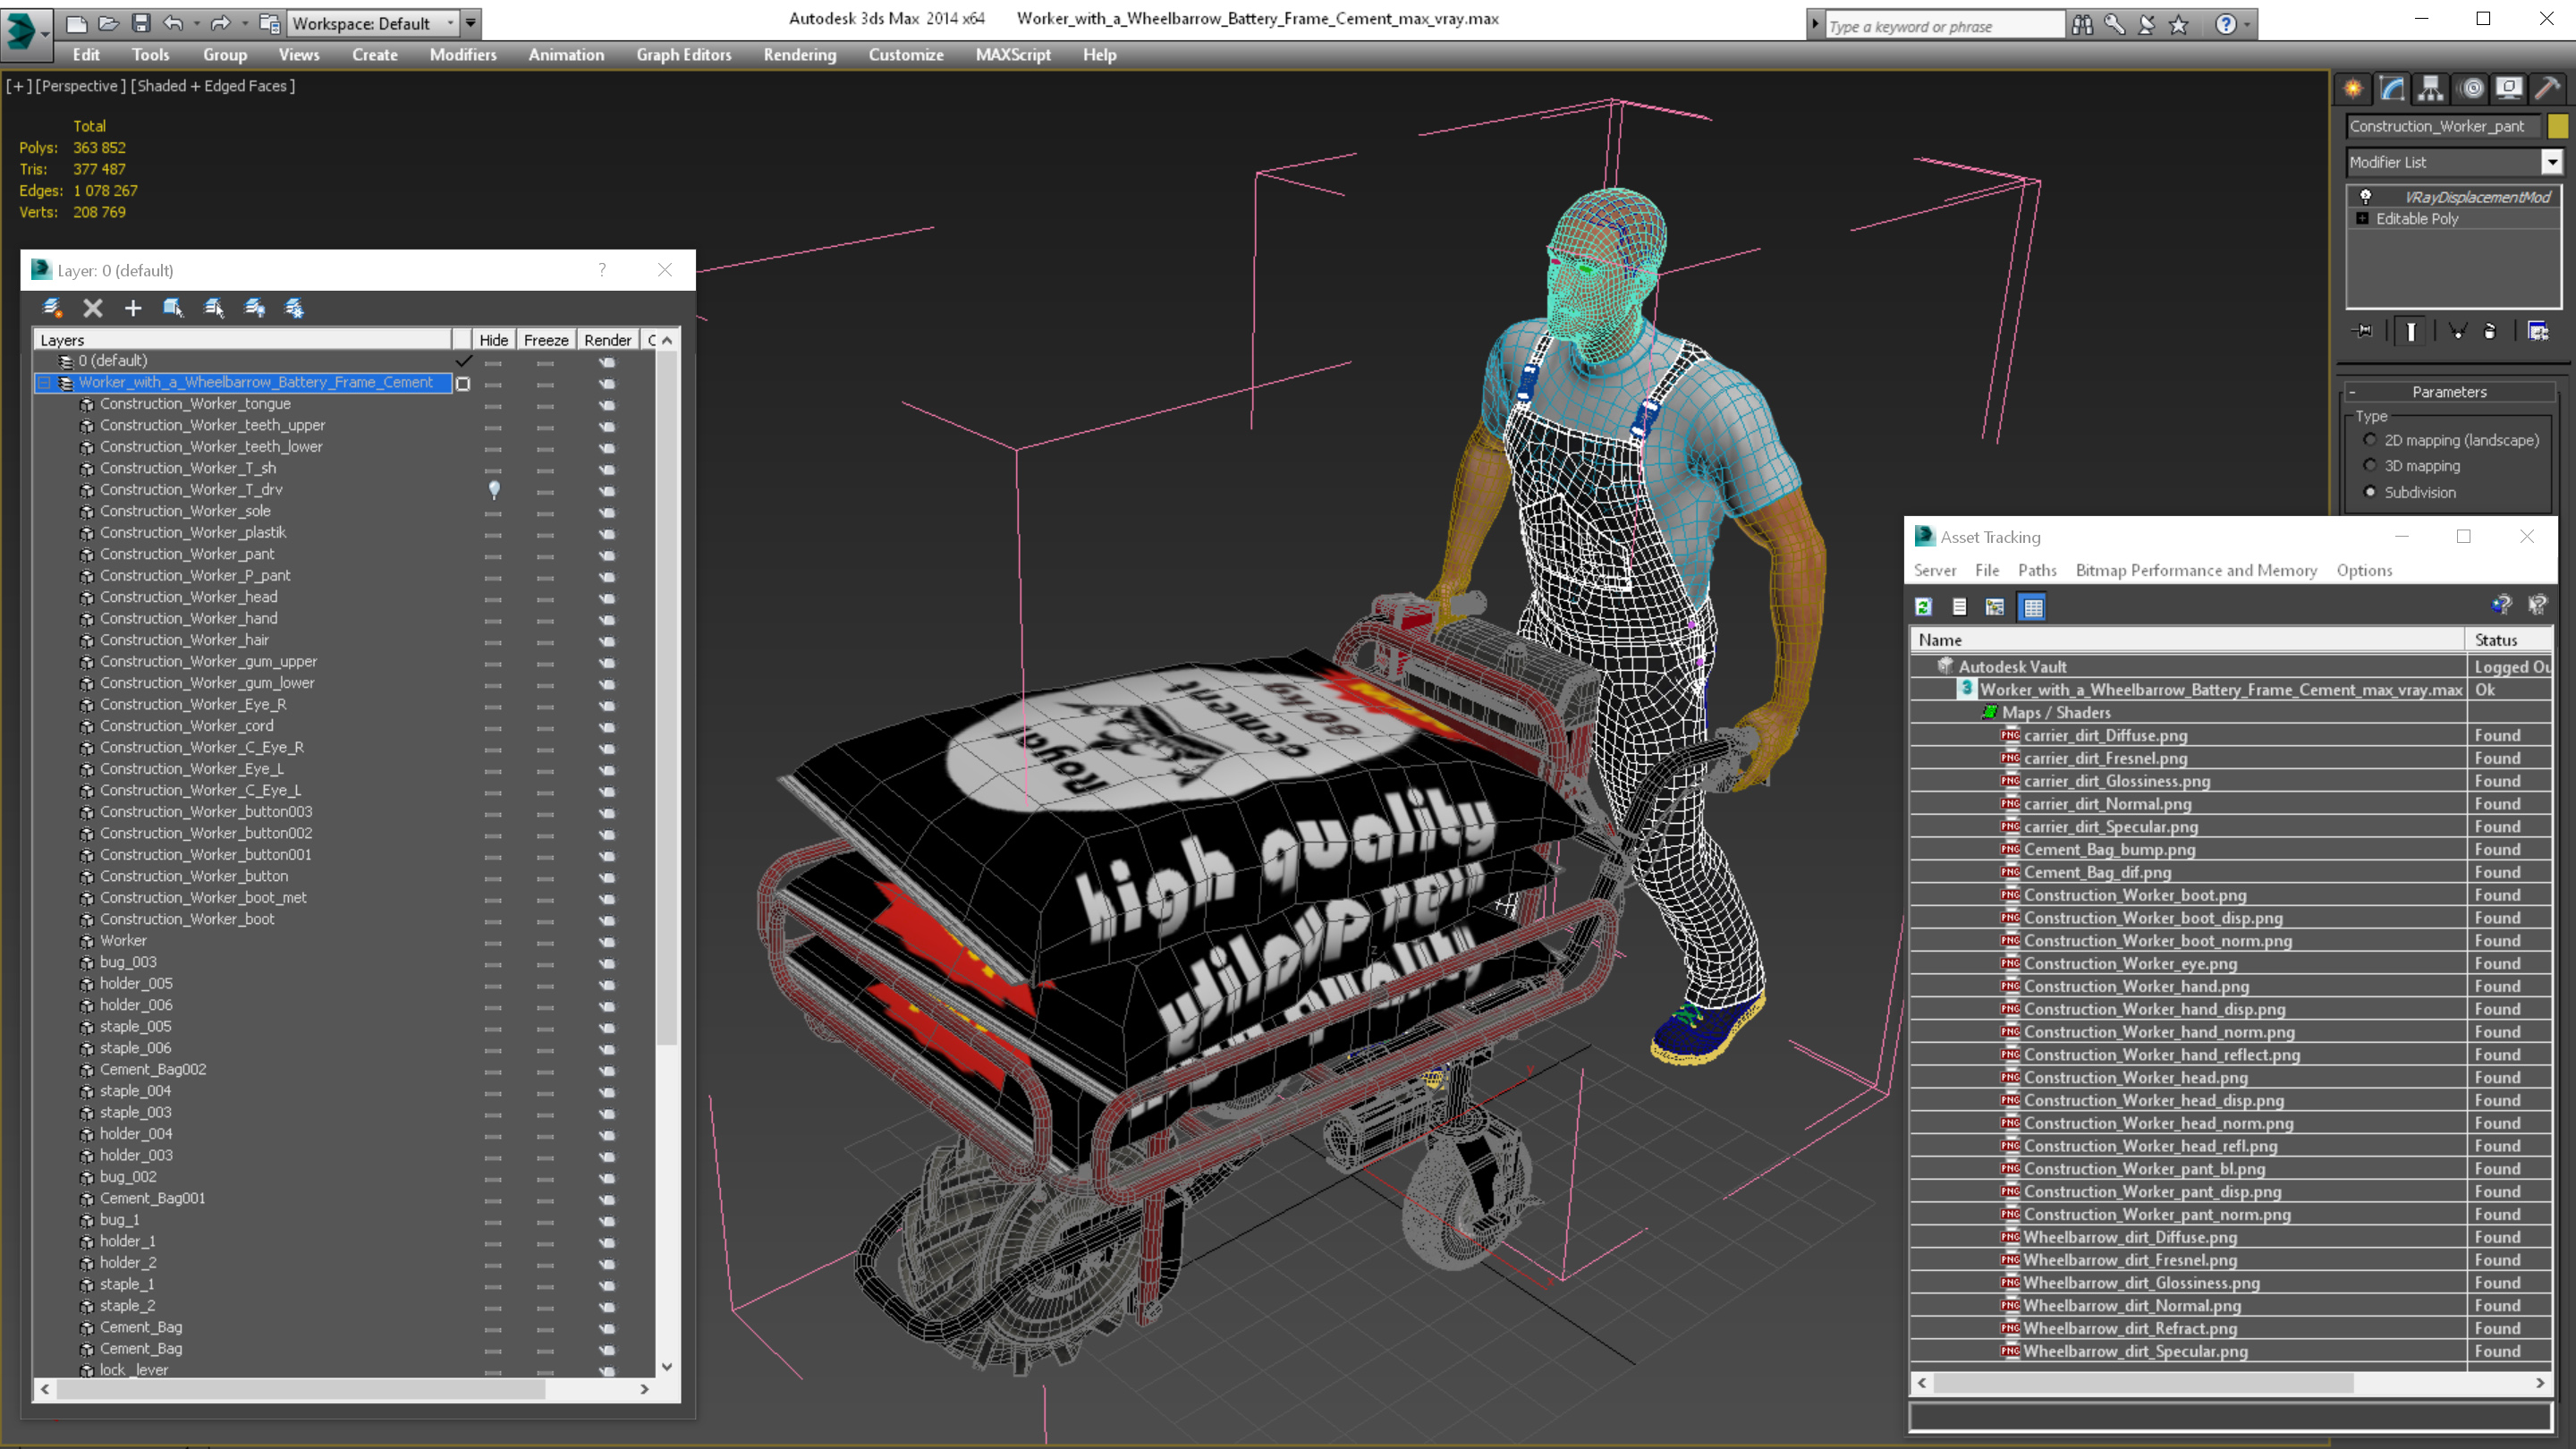
Task: Toggle Hide for Construction_Worker_T_drv
Action: (494, 490)
